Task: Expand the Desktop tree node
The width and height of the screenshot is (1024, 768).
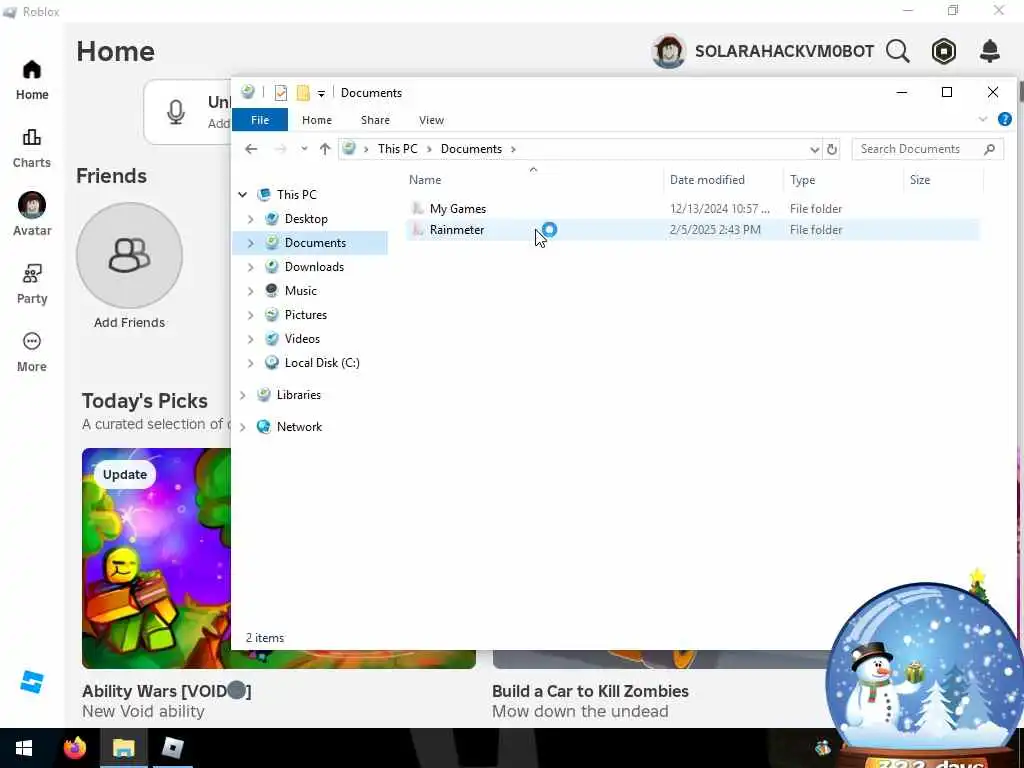Action: tap(251, 219)
